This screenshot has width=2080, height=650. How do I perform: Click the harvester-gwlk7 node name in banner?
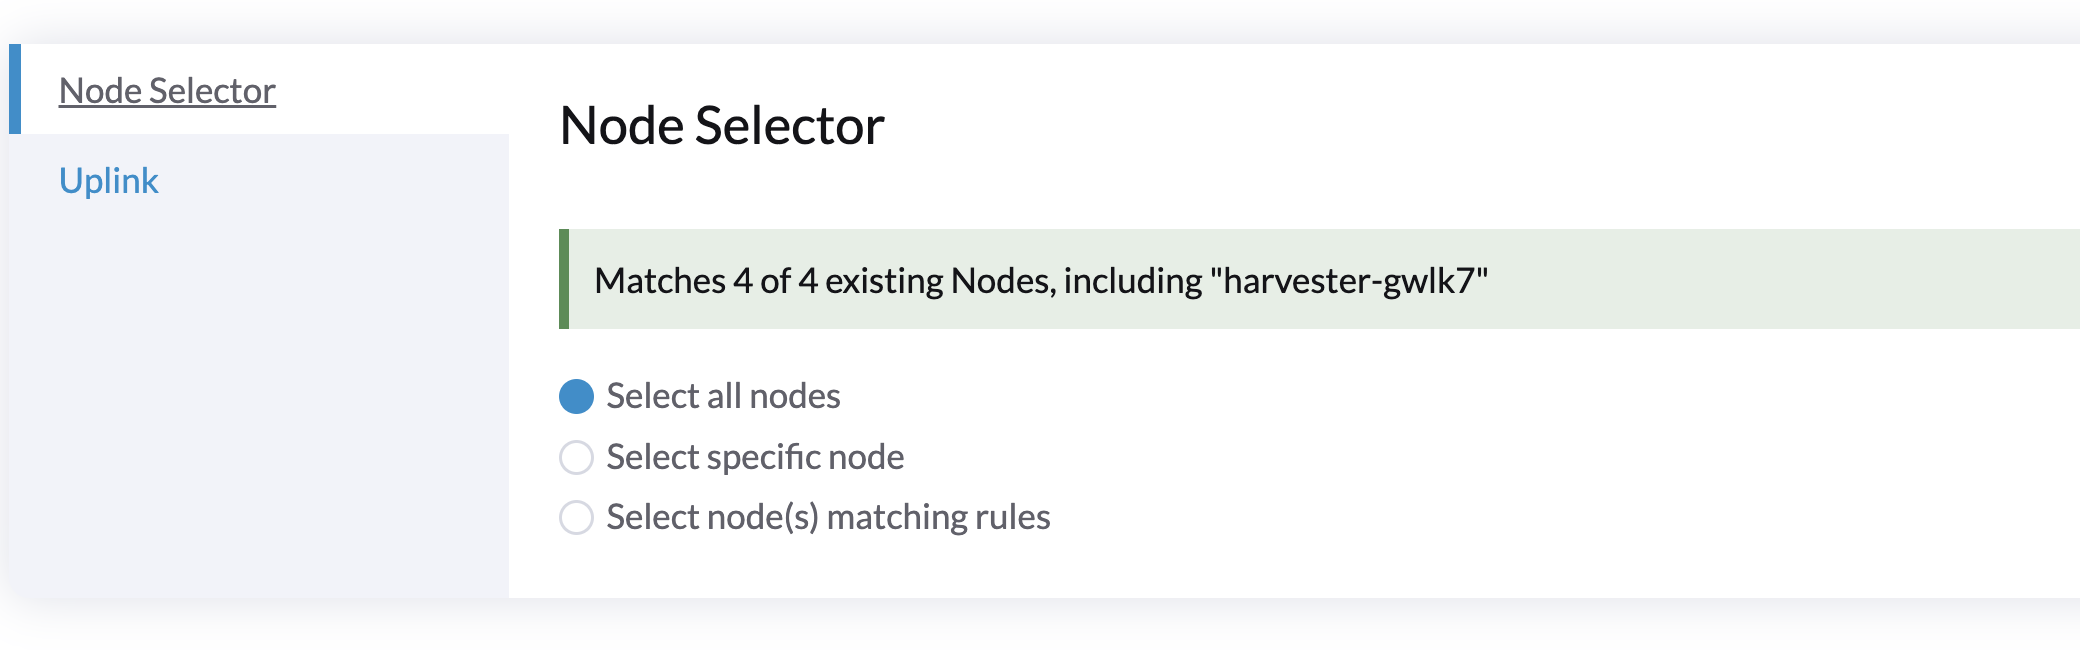(1352, 281)
